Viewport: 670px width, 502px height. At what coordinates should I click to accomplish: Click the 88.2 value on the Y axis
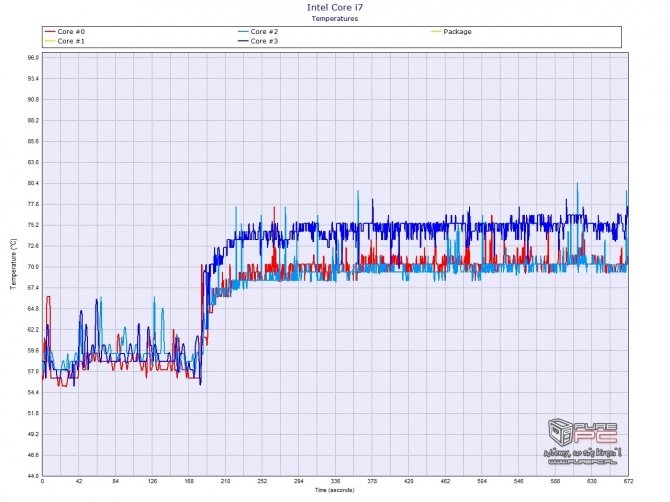(33, 120)
